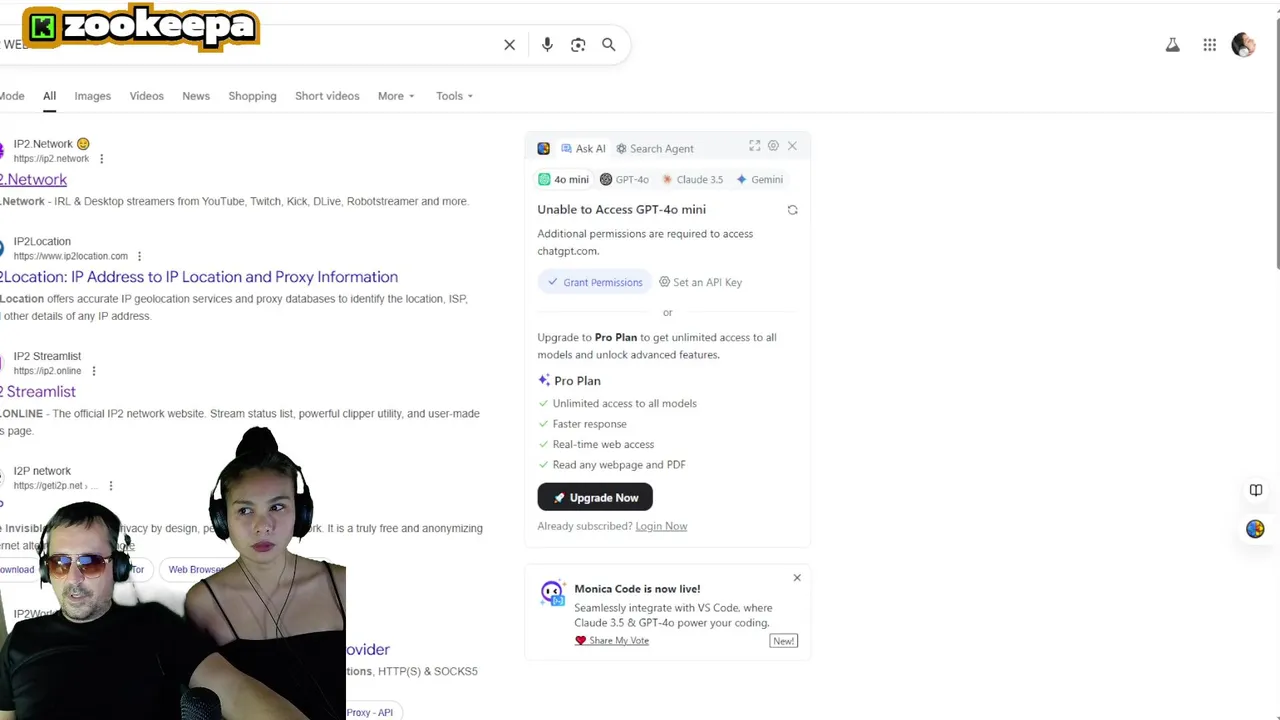Click the Web Browser sitelink chip

pos(194,569)
